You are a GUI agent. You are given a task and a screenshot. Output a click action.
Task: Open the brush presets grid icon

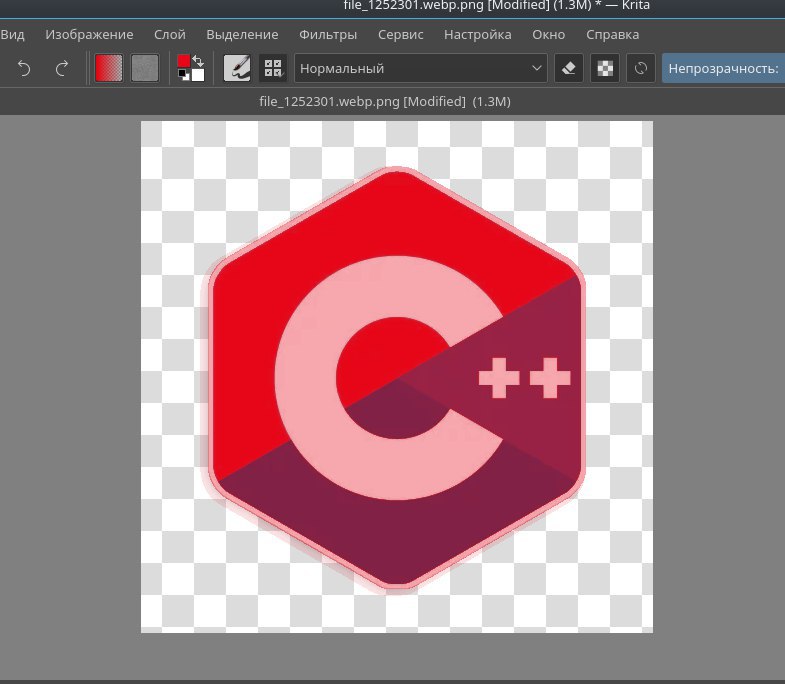point(273,68)
